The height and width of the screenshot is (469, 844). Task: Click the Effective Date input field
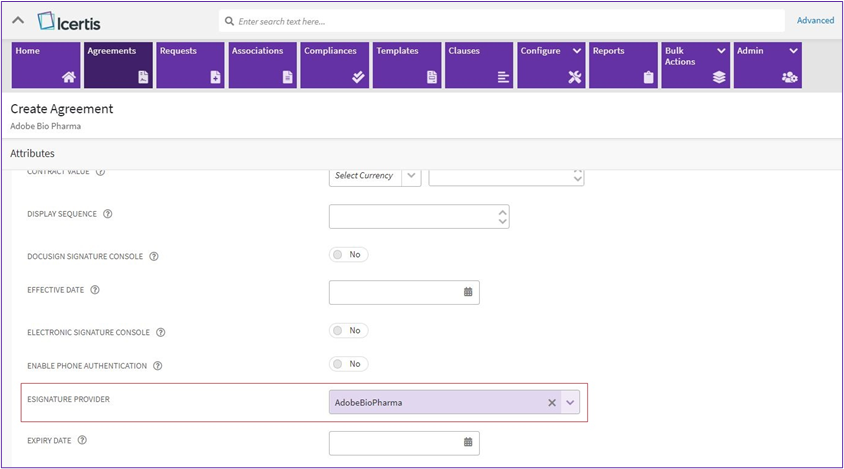click(394, 292)
